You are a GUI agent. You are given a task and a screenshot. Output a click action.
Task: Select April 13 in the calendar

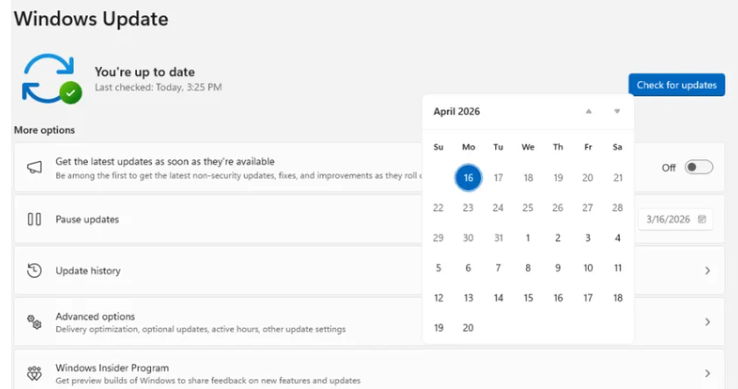[x=468, y=298]
